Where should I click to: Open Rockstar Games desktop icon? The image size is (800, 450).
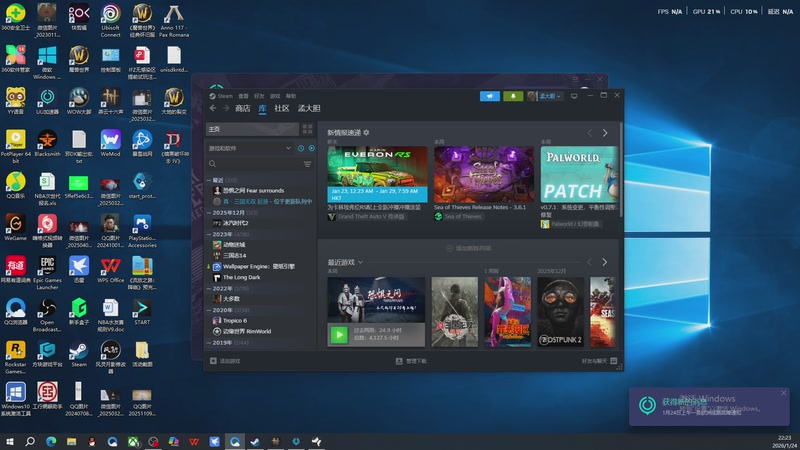point(15,357)
